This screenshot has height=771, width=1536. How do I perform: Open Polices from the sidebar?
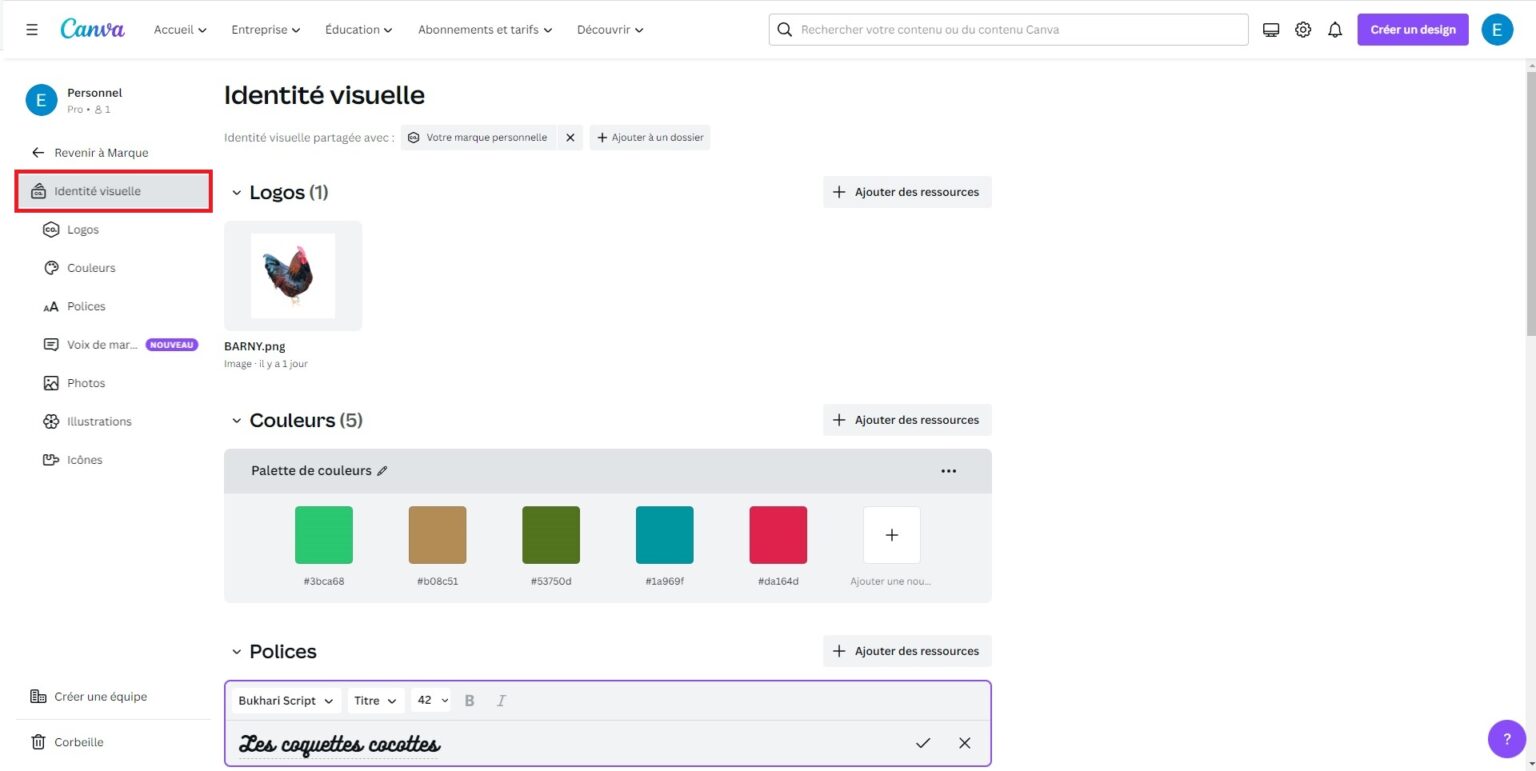coord(86,306)
